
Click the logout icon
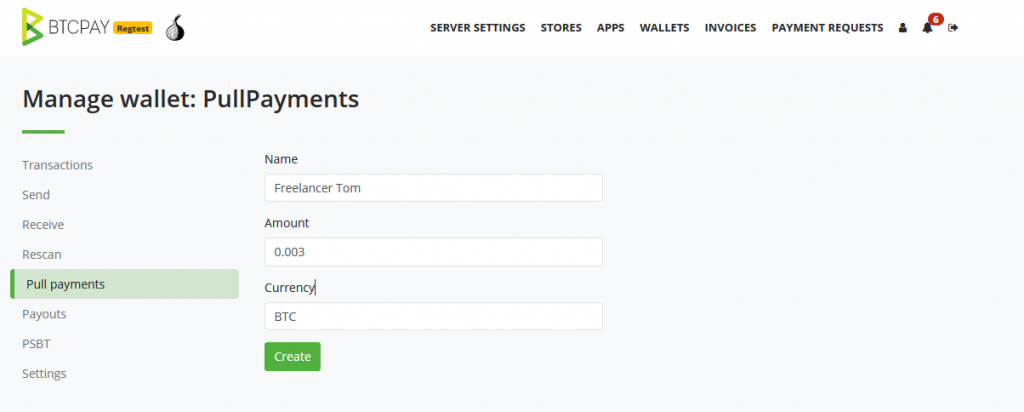953,28
